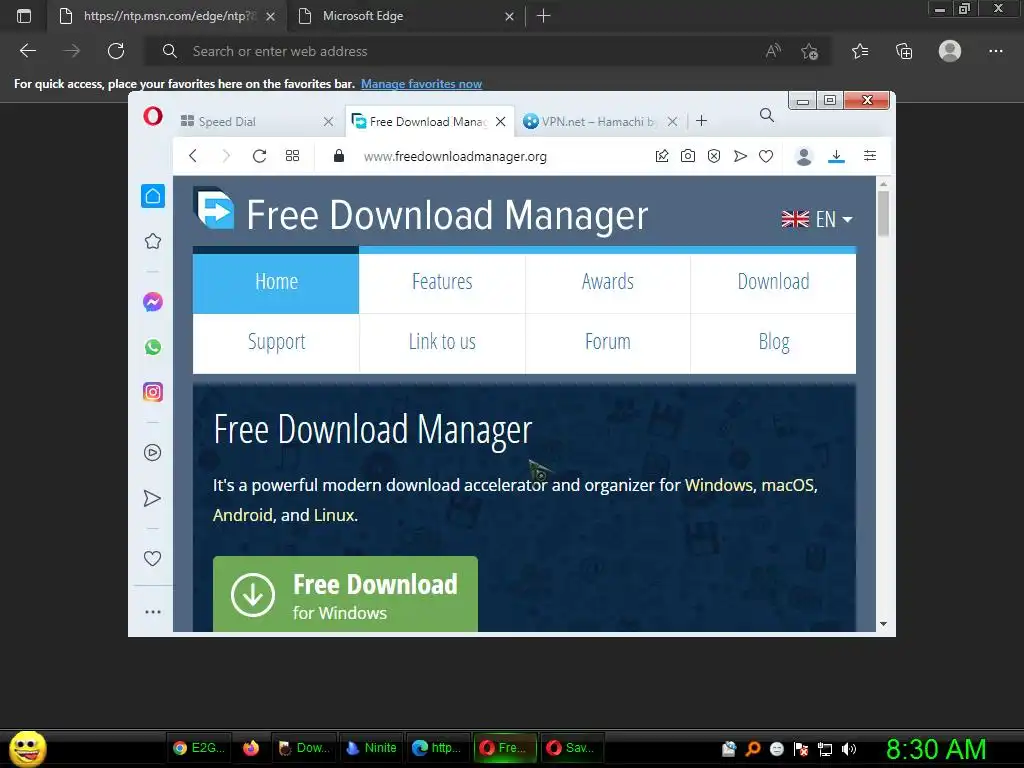Go back in Opera toolbar
This screenshot has height=768, width=1024.
click(193, 155)
